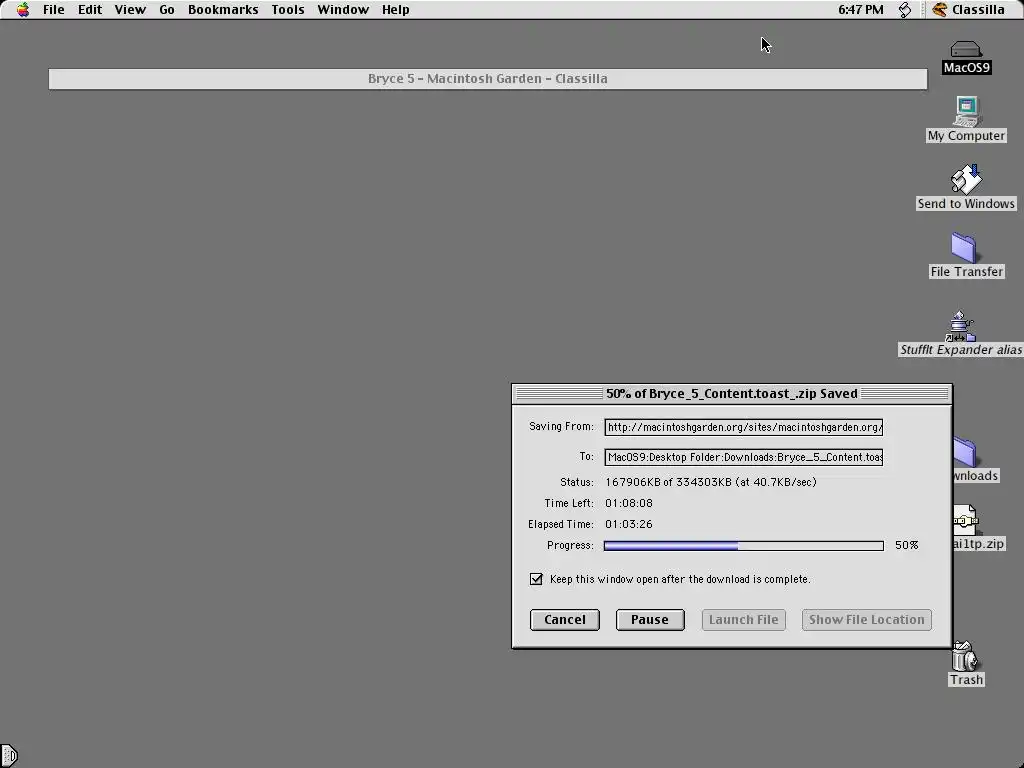Click the Show File Location button
The width and height of the screenshot is (1024, 768).
(x=867, y=620)
